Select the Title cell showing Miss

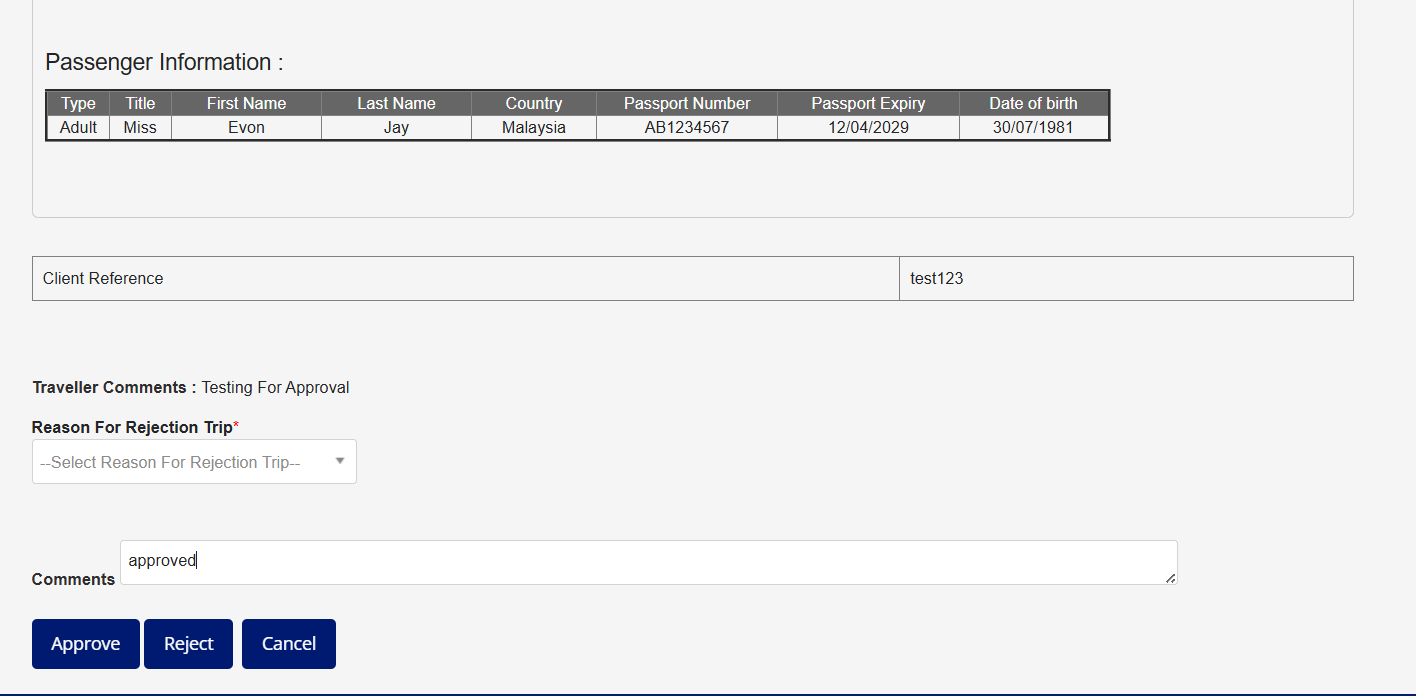139,127
